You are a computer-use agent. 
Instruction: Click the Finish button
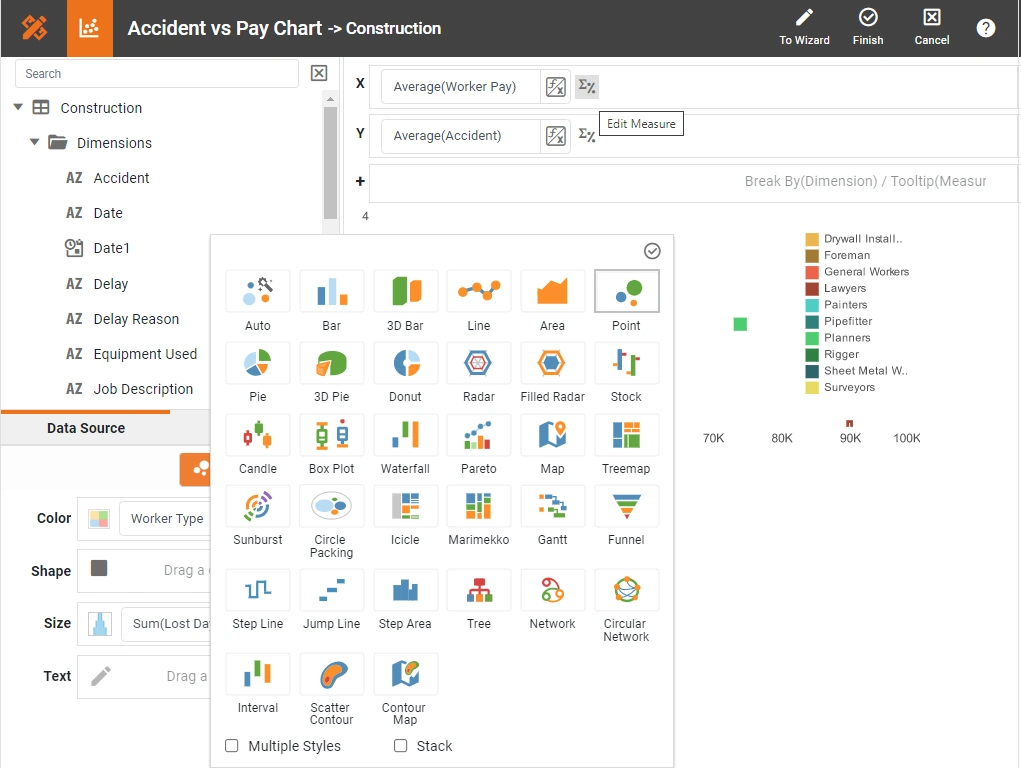point(867,26)
